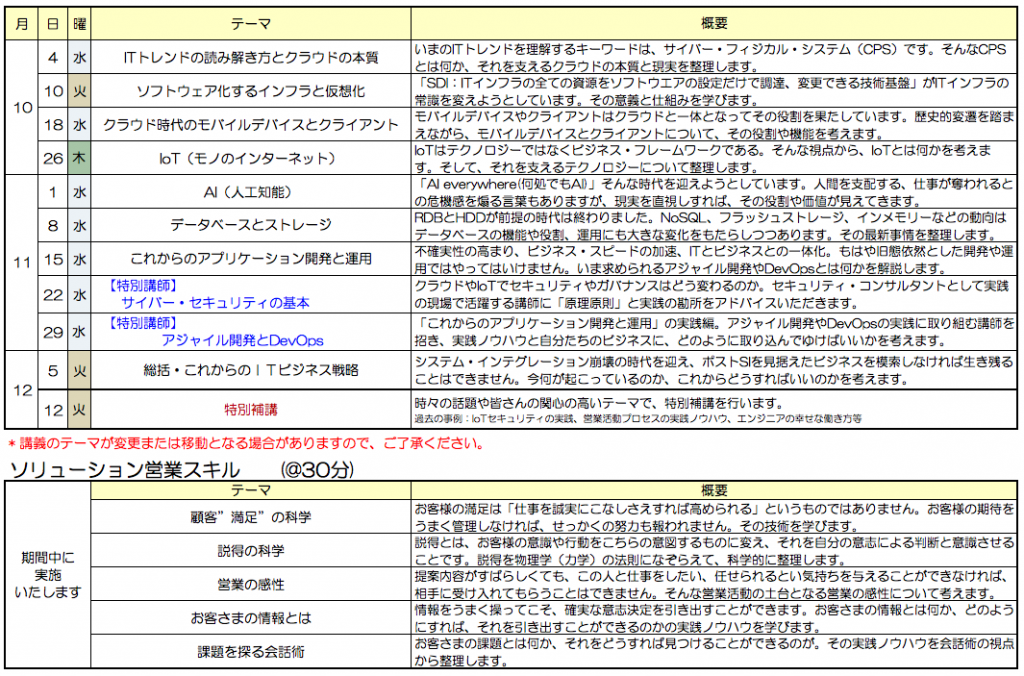Click the AI（人工知能） theme cell
Viewport: 1024px width, 676px height.
[251, 192]
